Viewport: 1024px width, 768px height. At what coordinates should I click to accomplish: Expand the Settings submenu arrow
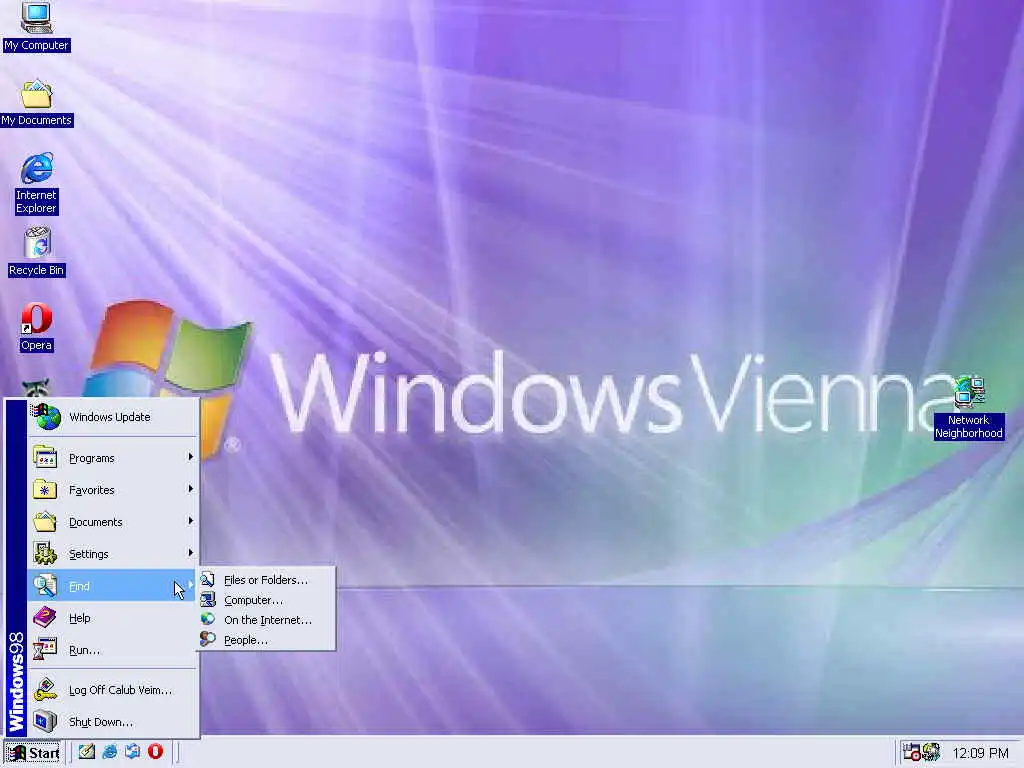point(190,553)
